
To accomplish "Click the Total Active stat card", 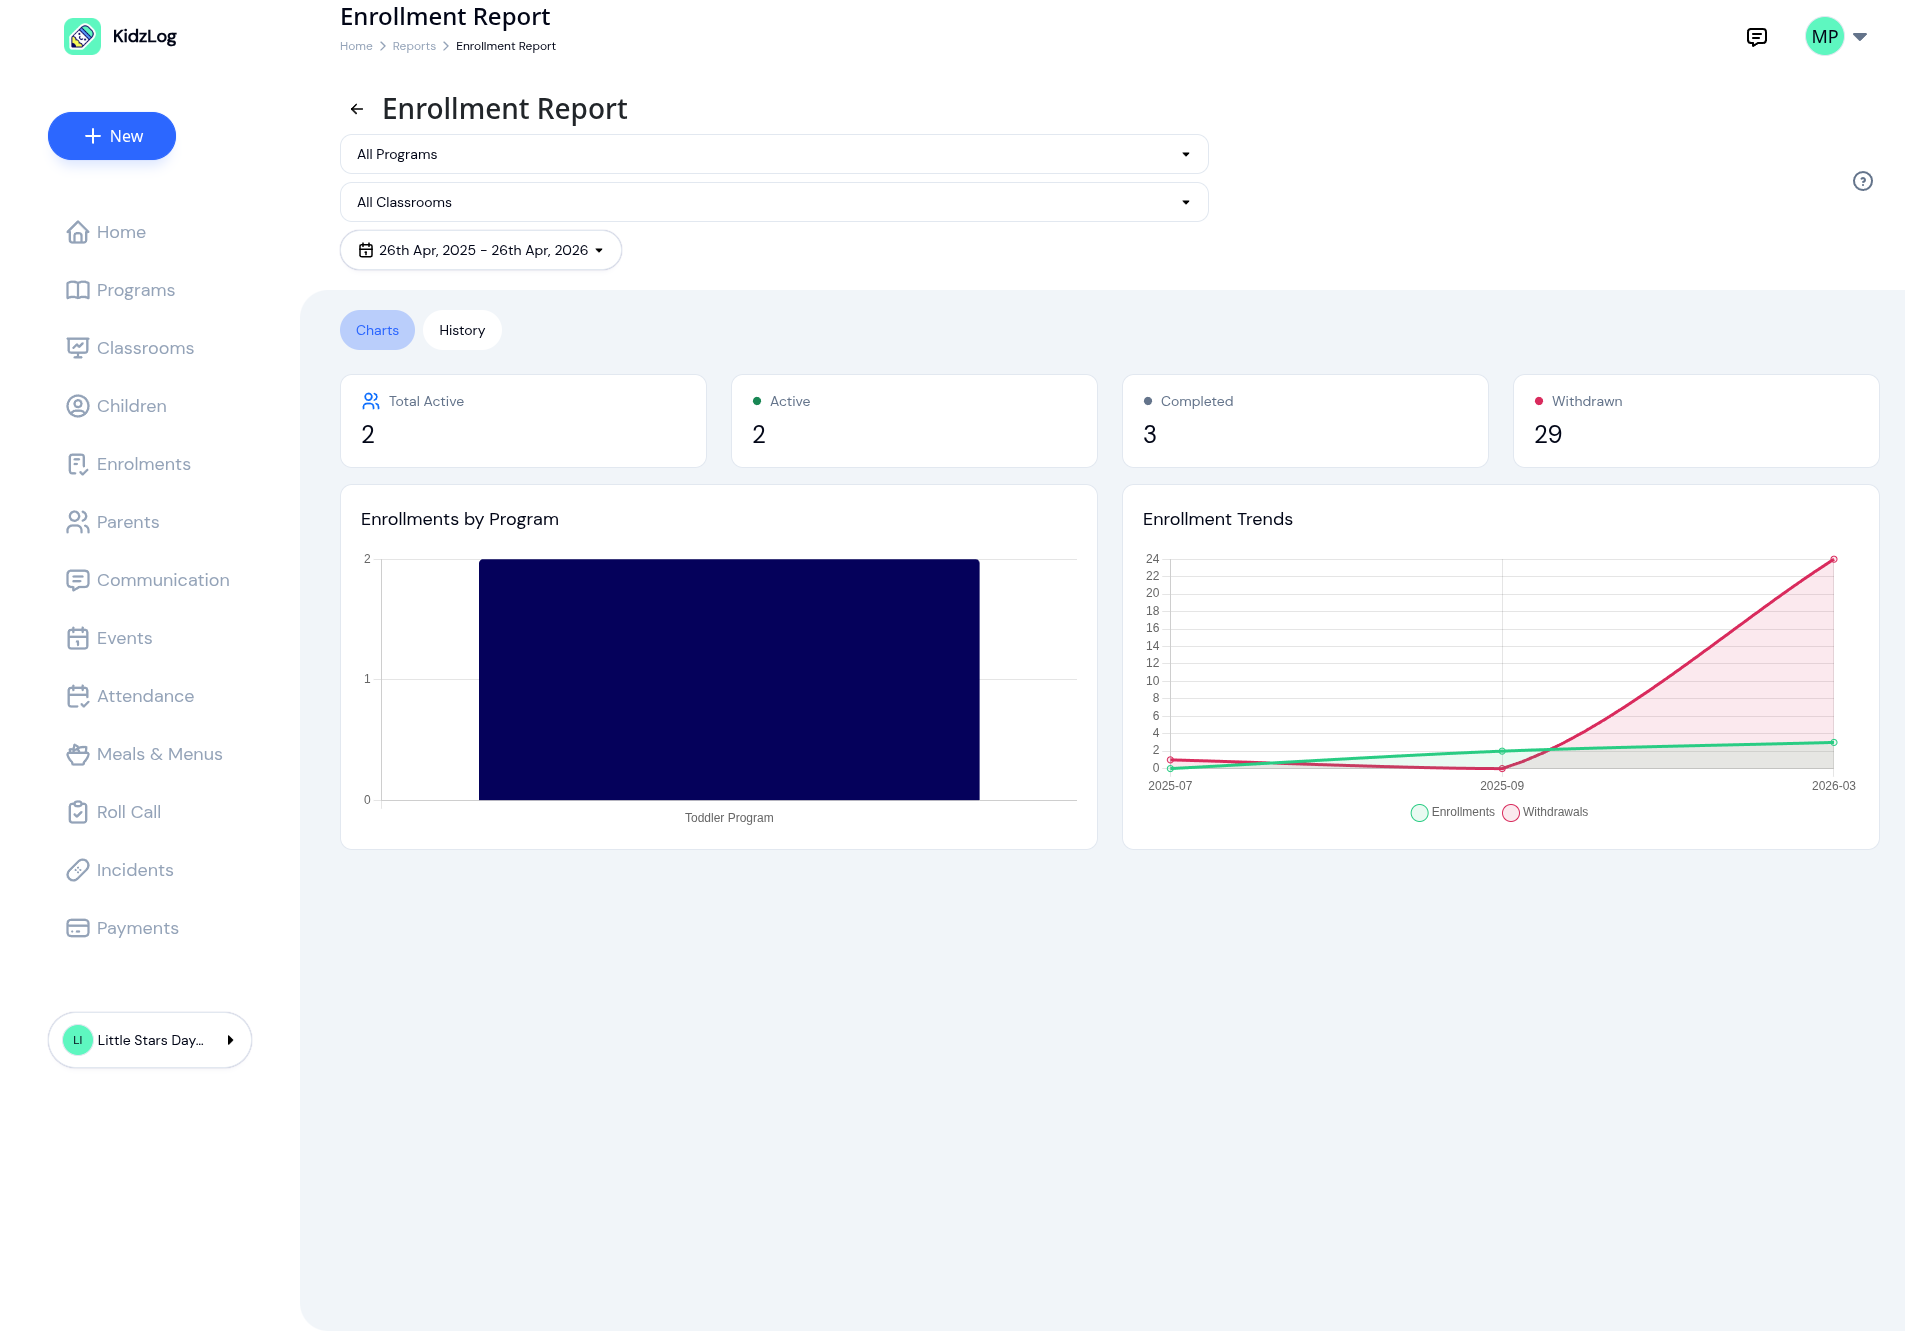I will (x=523, y=421).
